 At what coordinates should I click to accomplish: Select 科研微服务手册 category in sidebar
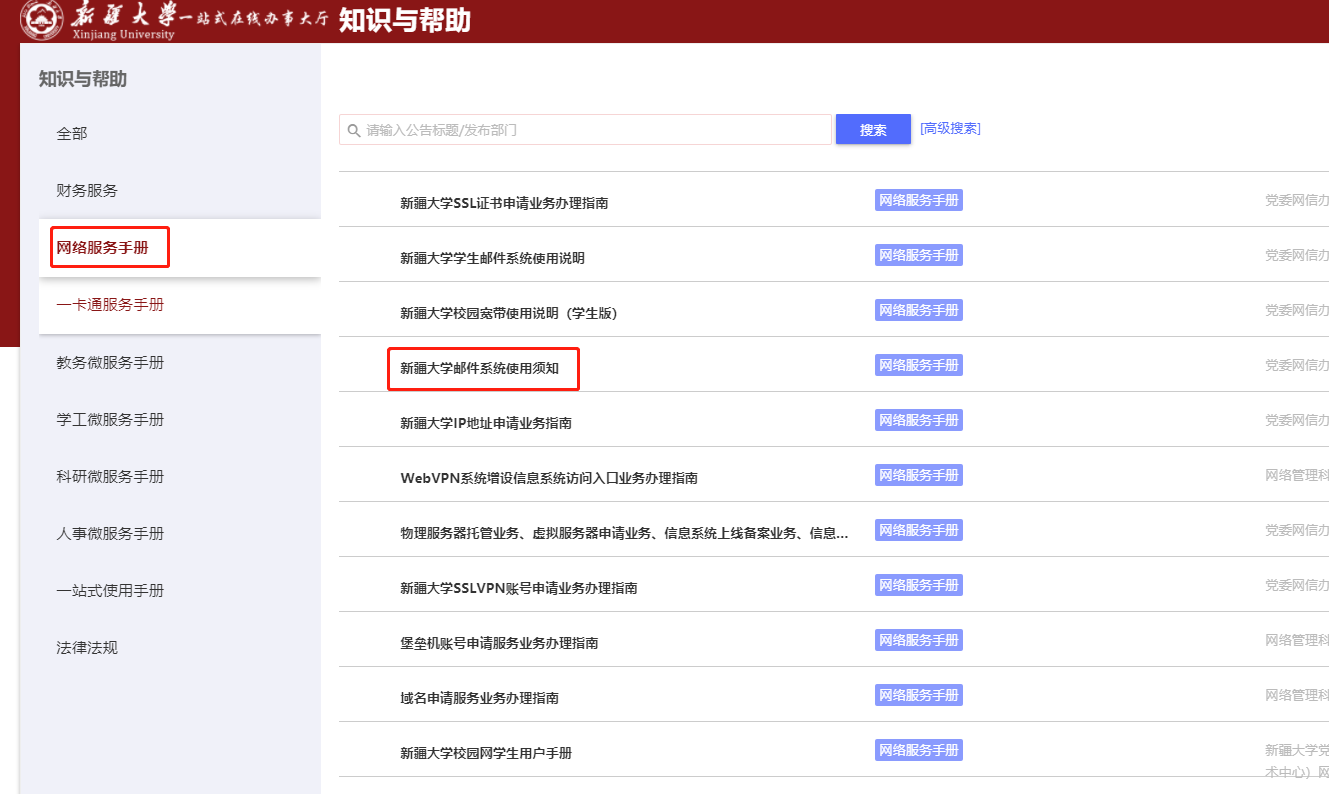[x=110, y=477]
